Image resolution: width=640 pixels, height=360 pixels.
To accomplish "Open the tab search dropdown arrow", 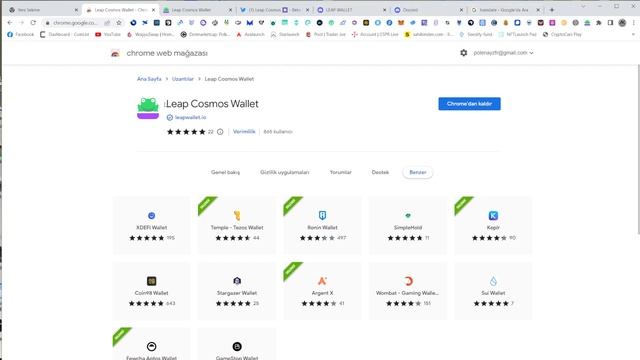I will click(583, 7).
